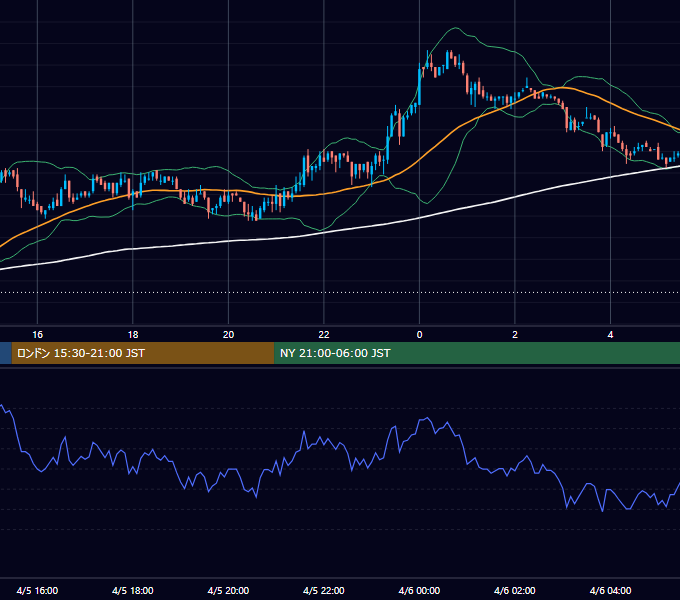Select the ロンドン 15:30-21:00 JST session bar
This screenshot has width=680, height=600.
[143, 353]
